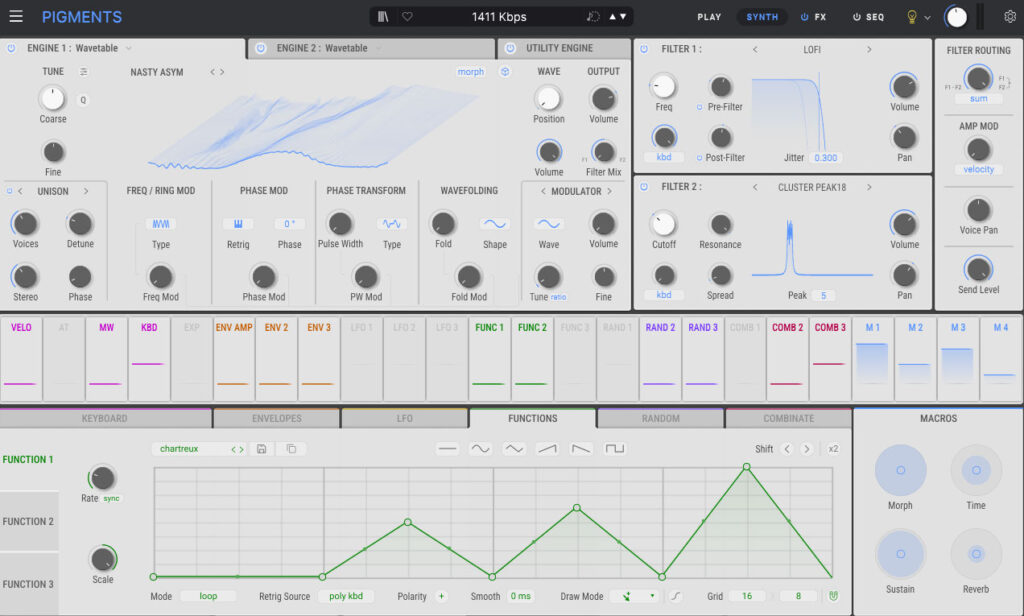Choose the flat line function shape
The image size is (1024, 616).
(447, 449)
